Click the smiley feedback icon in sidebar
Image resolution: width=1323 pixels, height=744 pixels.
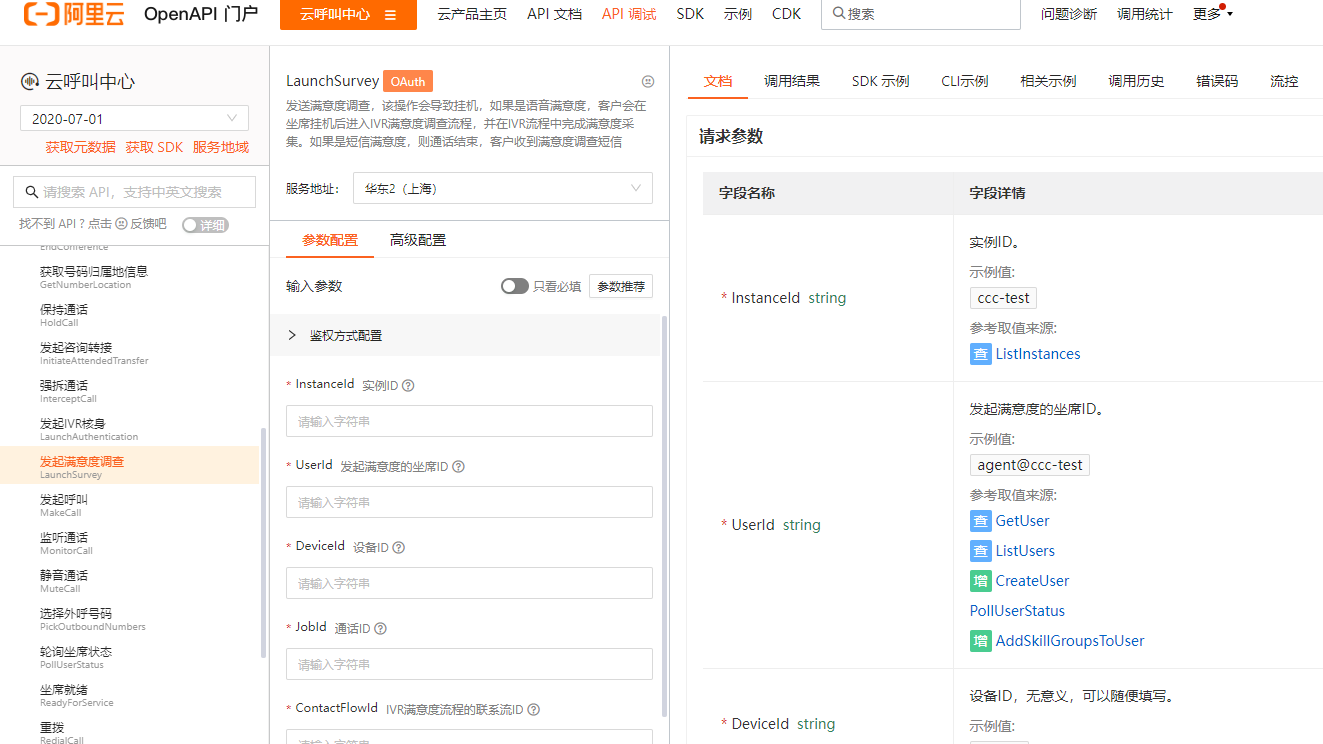click(122, 224)
